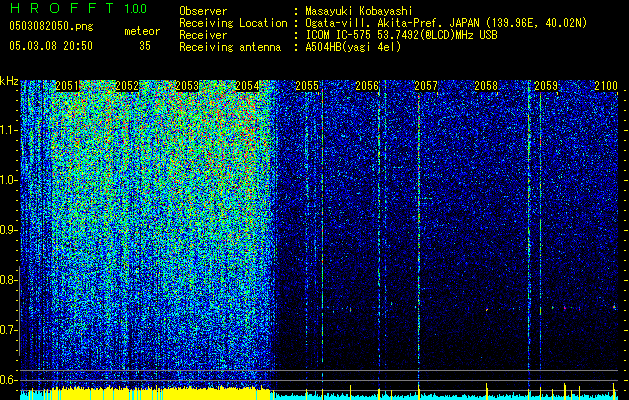Click the 2054 time marker
Image resolution: width=629 pixels, height=400 pixels.
point(247,86)
